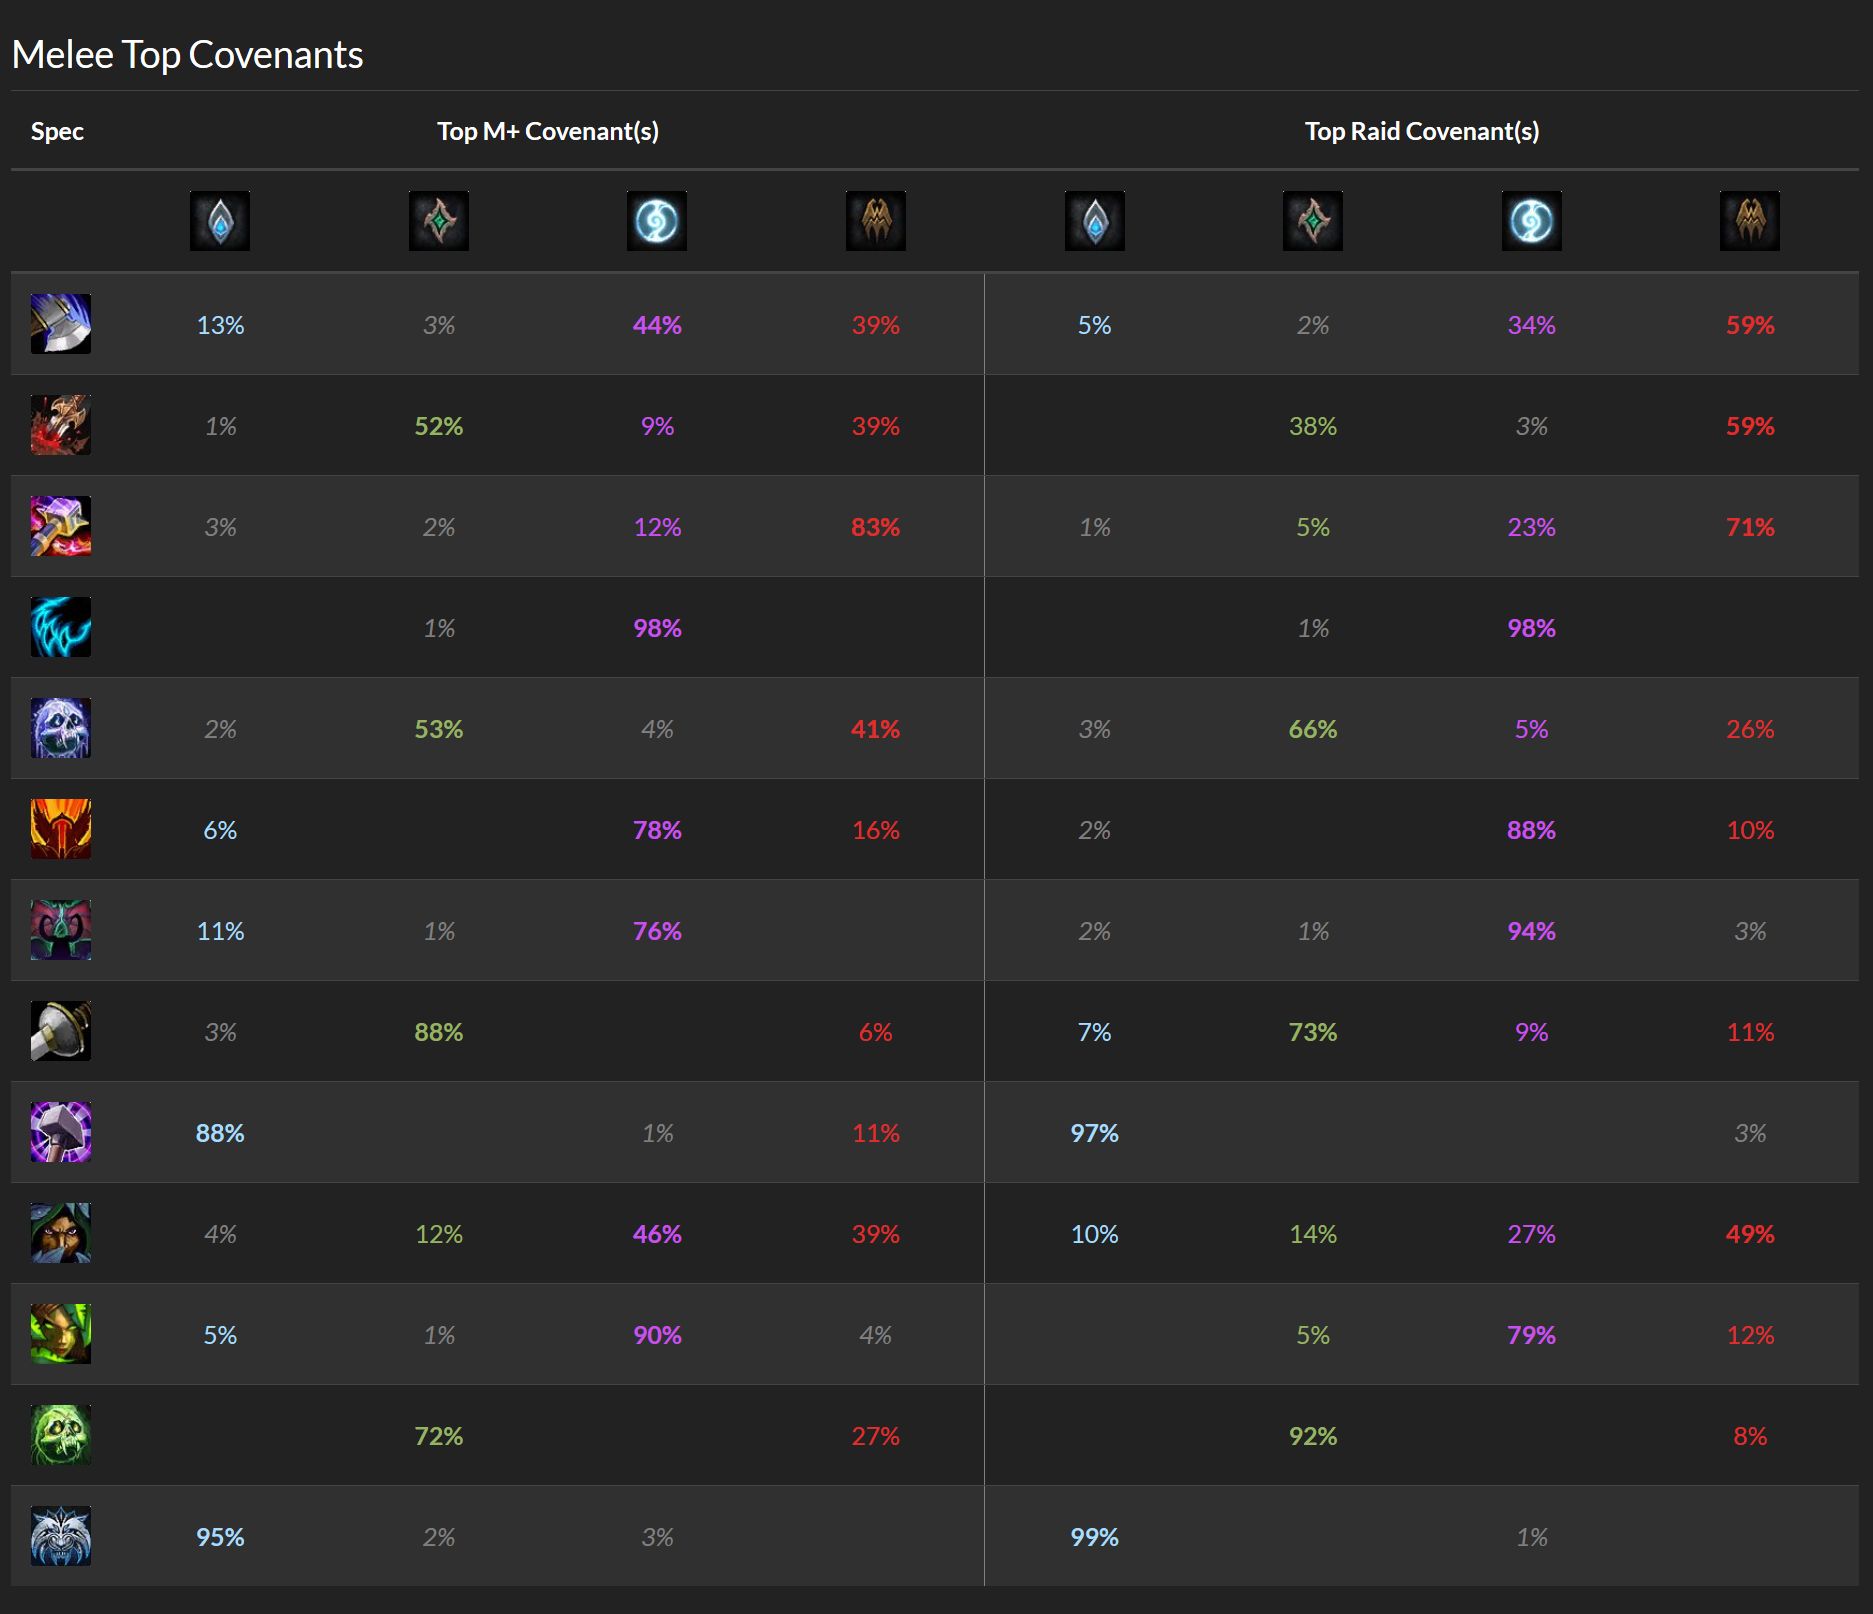
Task: Click the 99% Kyrian raid percentage cell
Action: coord(1094,1537)
